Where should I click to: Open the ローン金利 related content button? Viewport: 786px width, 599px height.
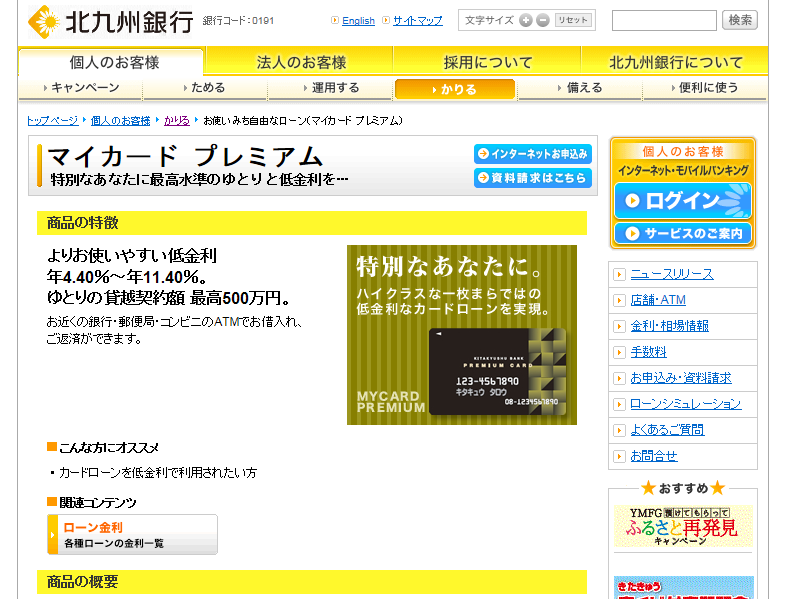[132, 534]
